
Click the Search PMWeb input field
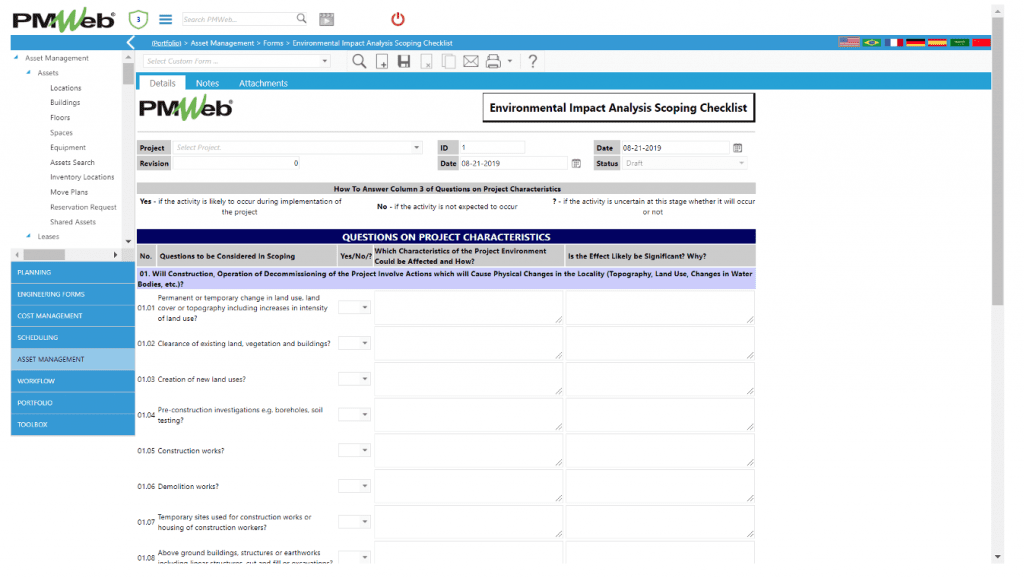click(x=238, y=20)
